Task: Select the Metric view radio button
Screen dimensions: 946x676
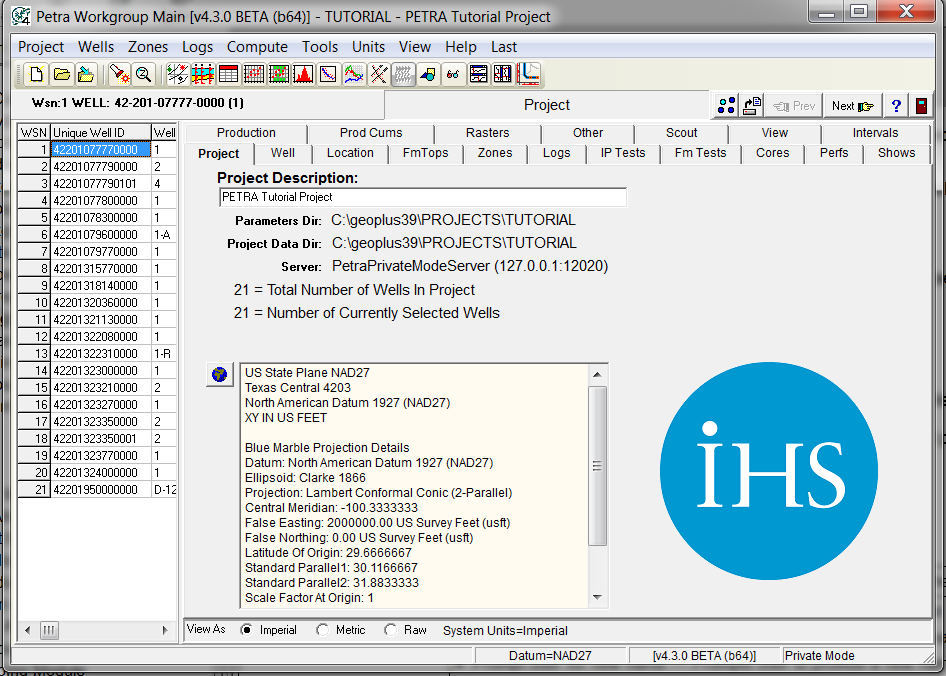Action: pos(323,630)
